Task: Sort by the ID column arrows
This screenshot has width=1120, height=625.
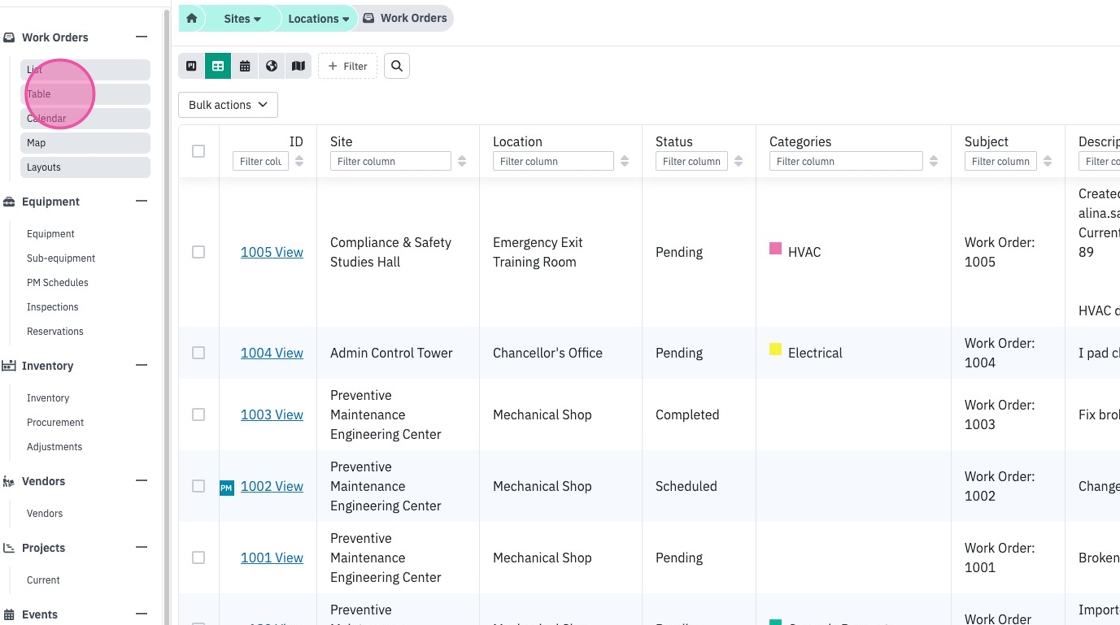Action: [x=299, y=161]
